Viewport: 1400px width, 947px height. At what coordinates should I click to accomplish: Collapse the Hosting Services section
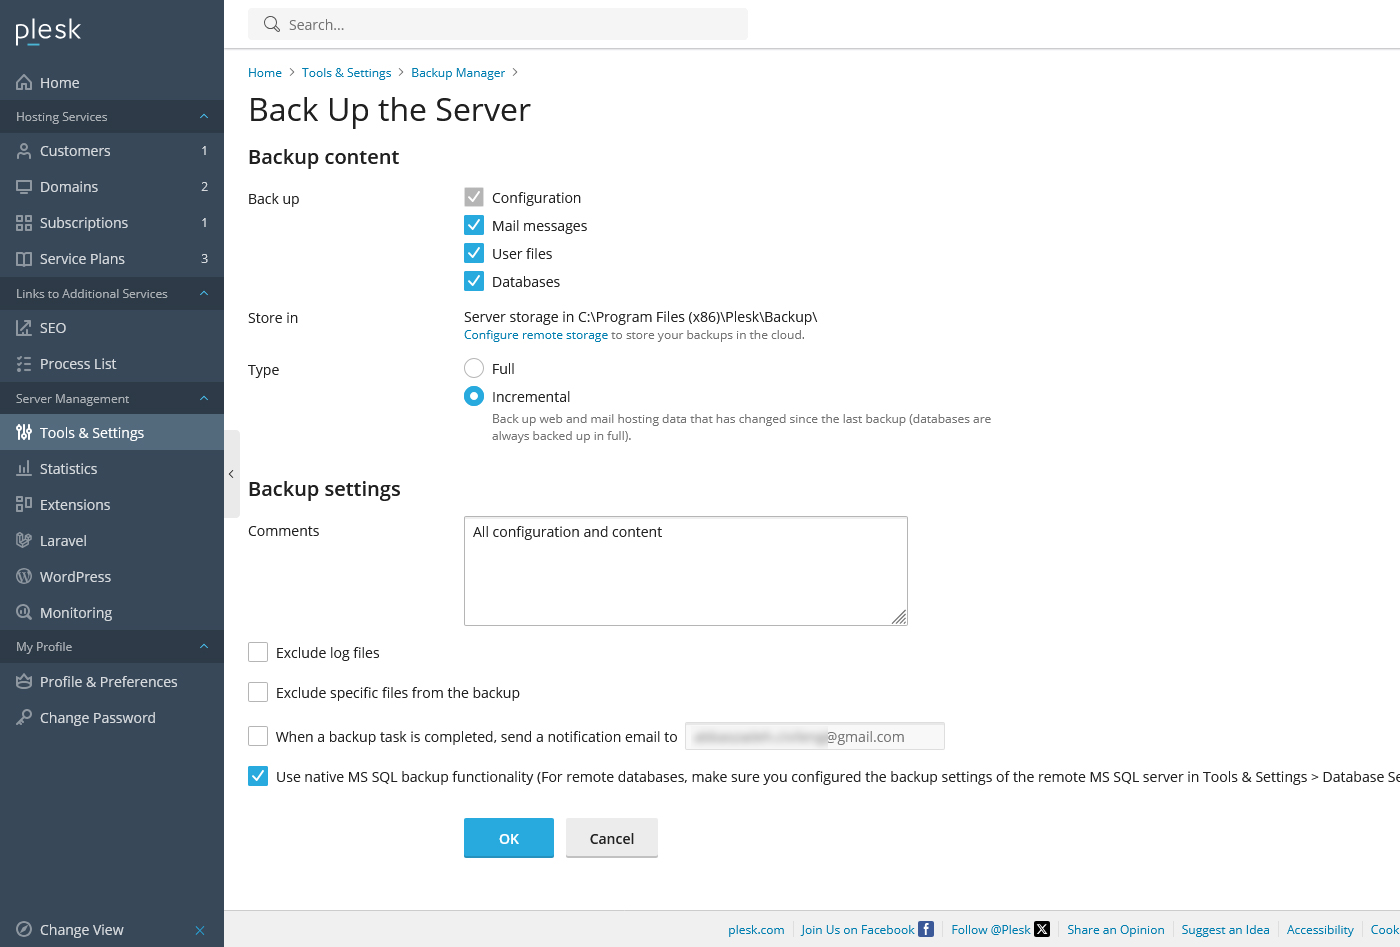point(203,116)
